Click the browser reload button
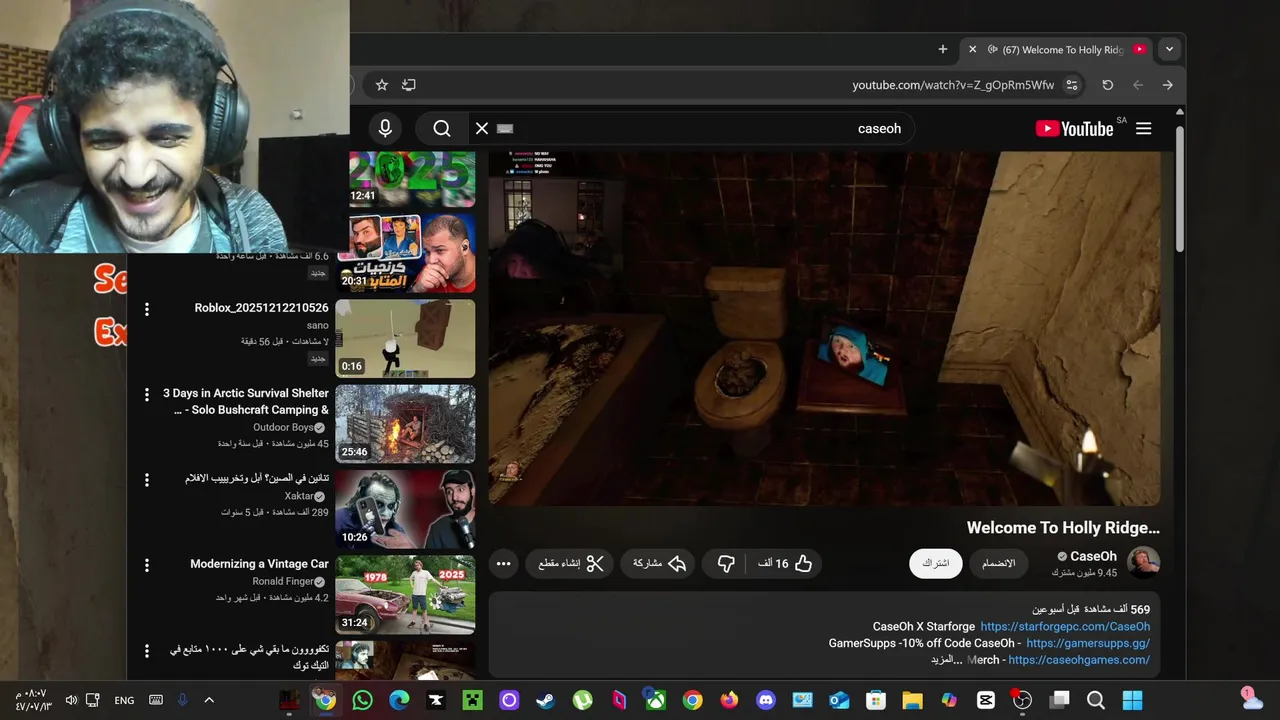Screen dimensions: 1280x720 [1107, 85]
